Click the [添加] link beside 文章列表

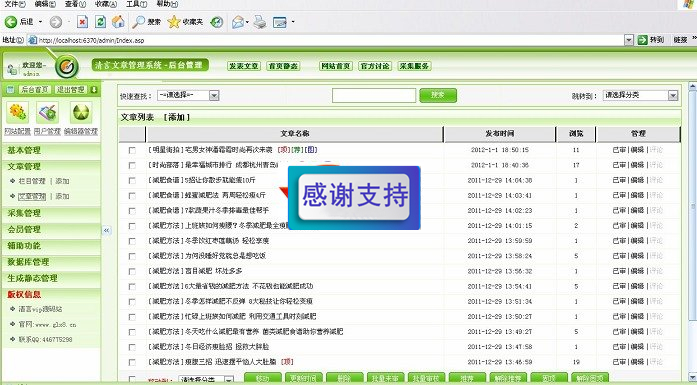click(176, 117)
